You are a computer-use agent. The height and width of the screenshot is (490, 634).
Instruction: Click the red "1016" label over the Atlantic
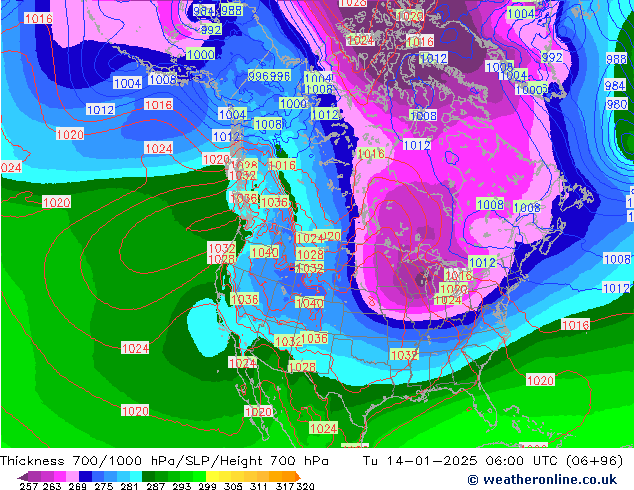tap(575, 325)
